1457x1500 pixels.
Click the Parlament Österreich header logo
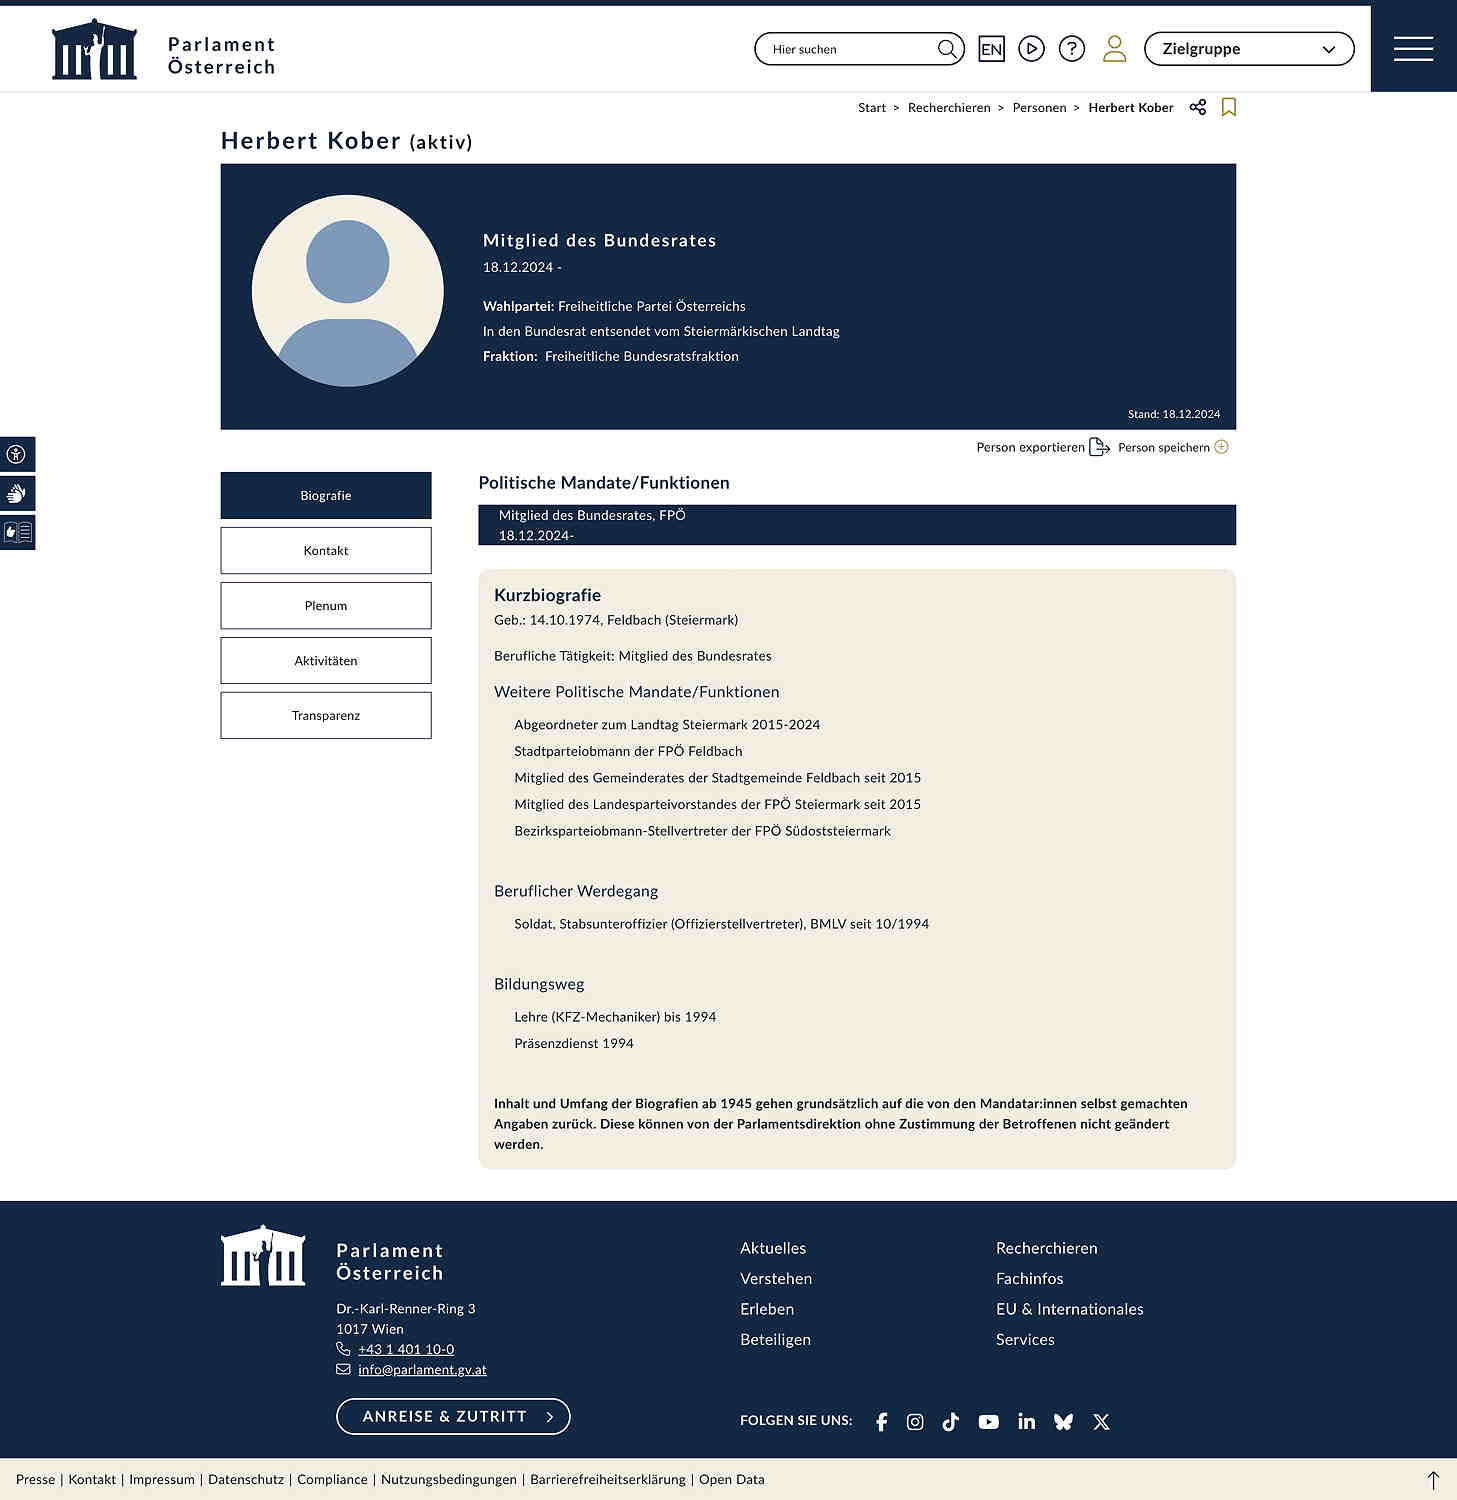[164, 50]
